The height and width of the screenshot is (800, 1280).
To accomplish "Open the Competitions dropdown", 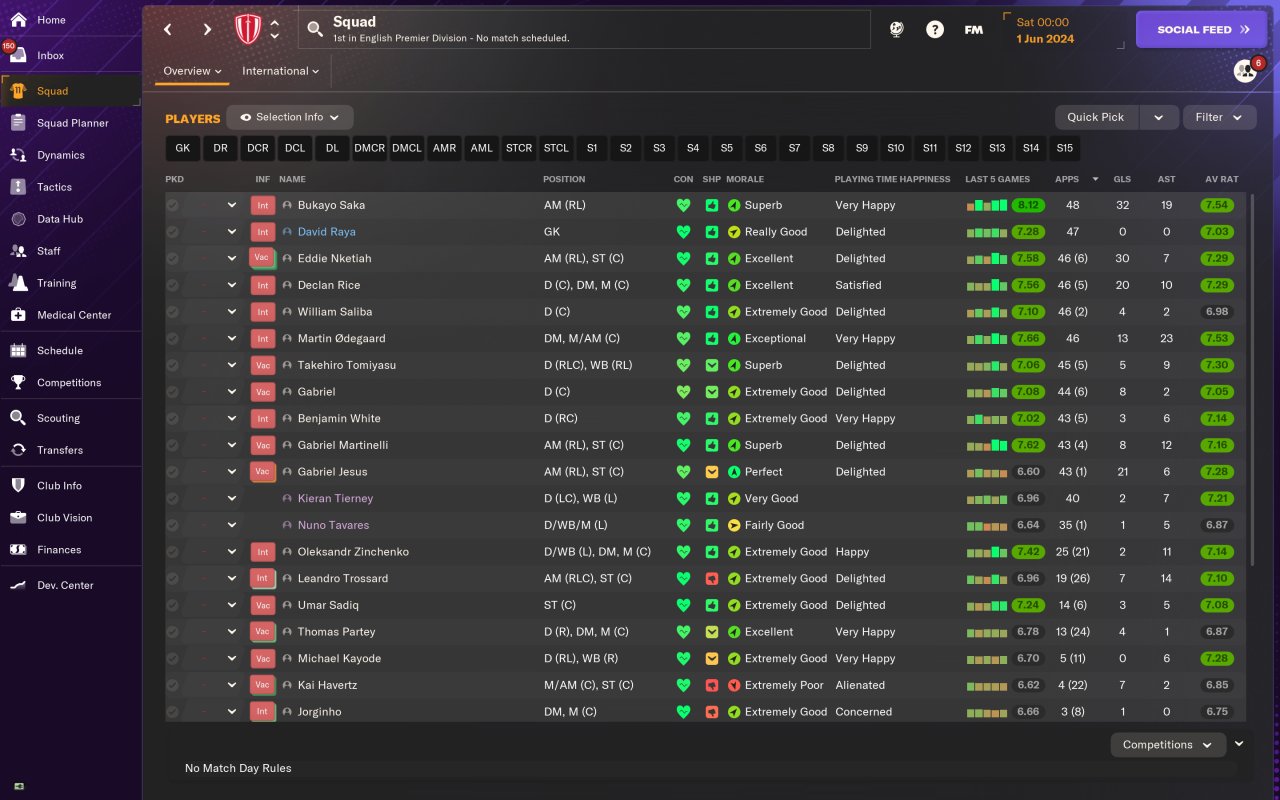I will [x=1168, y=745].
